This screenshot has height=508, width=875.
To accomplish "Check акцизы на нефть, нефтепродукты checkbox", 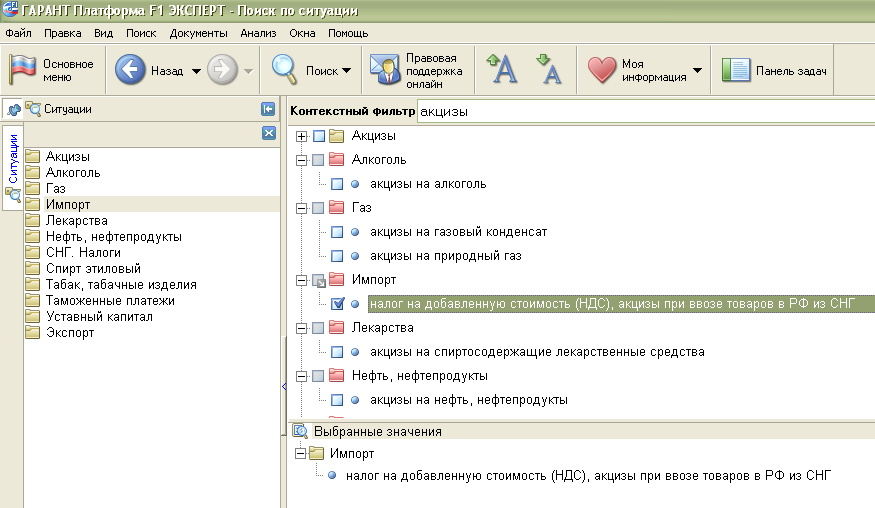I will tap(337, 400).
